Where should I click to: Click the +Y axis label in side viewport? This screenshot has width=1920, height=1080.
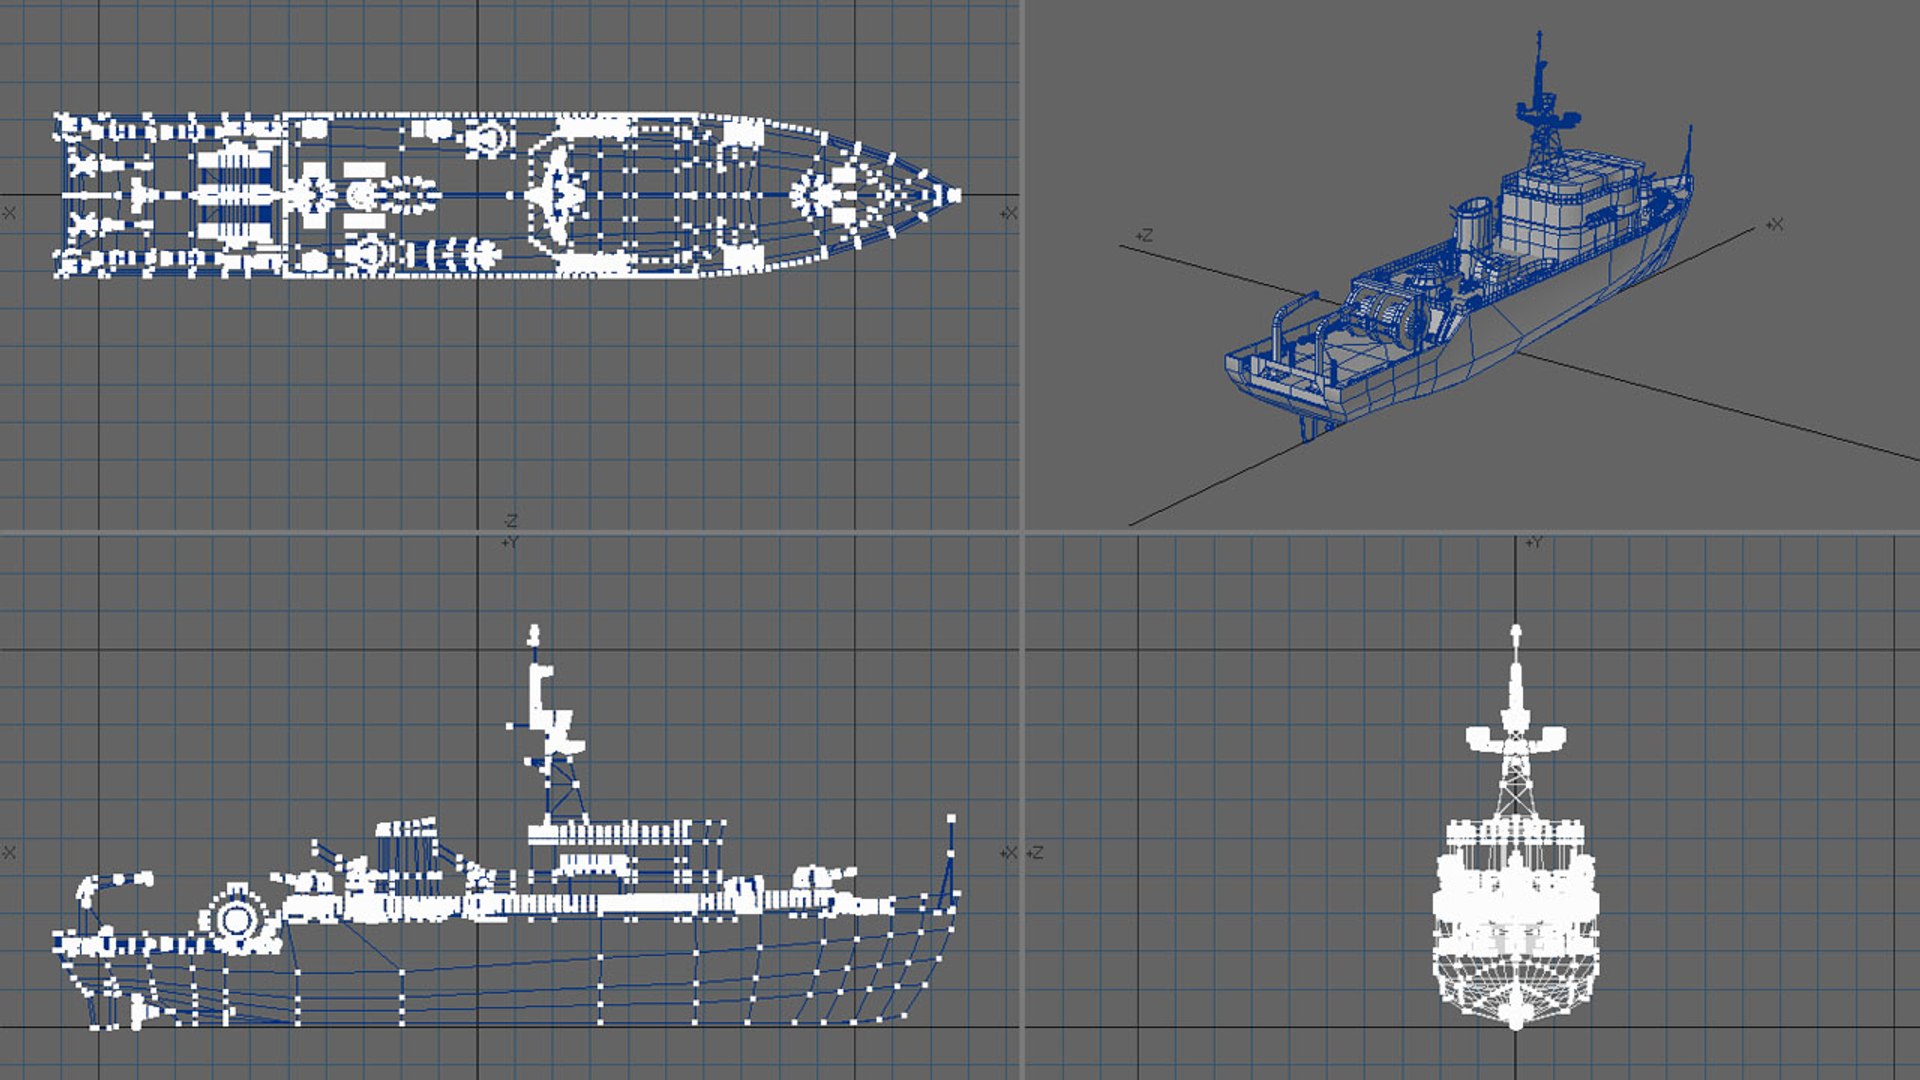[510, 542]
